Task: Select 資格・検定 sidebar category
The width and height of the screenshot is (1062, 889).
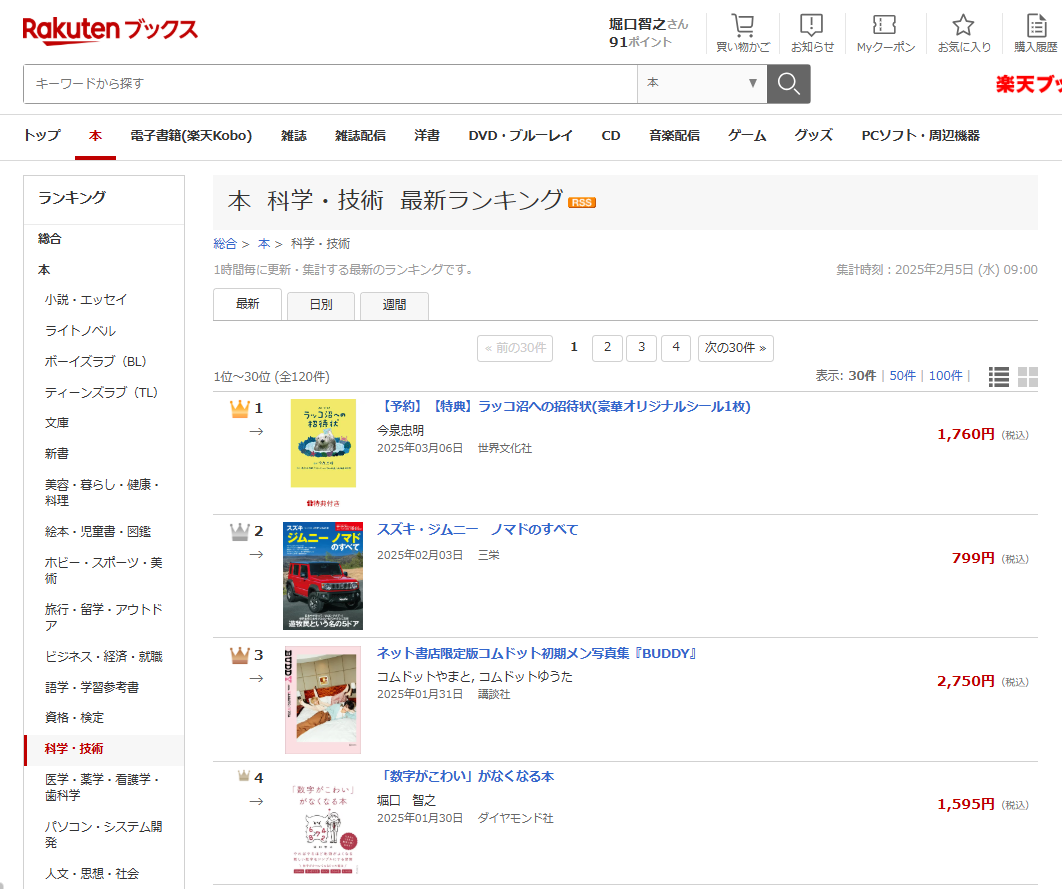Action: (x=75, y=718)
